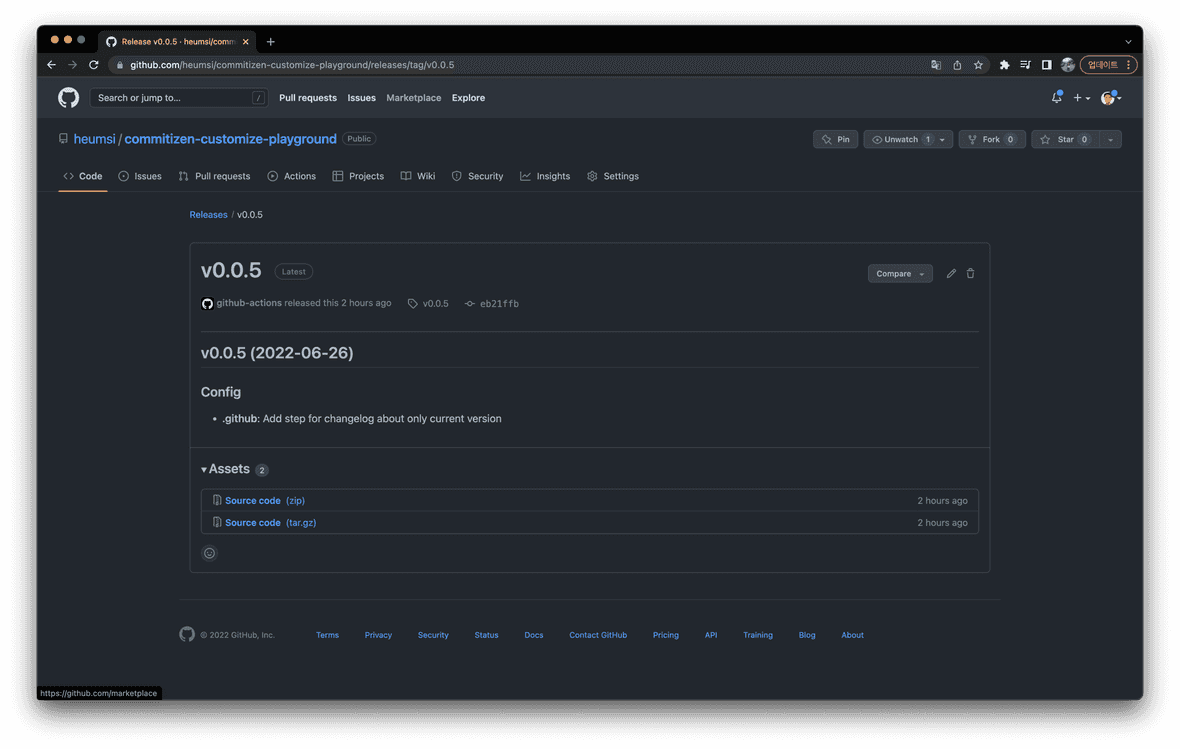Open the Insights tab

click(x=545, y=176)
